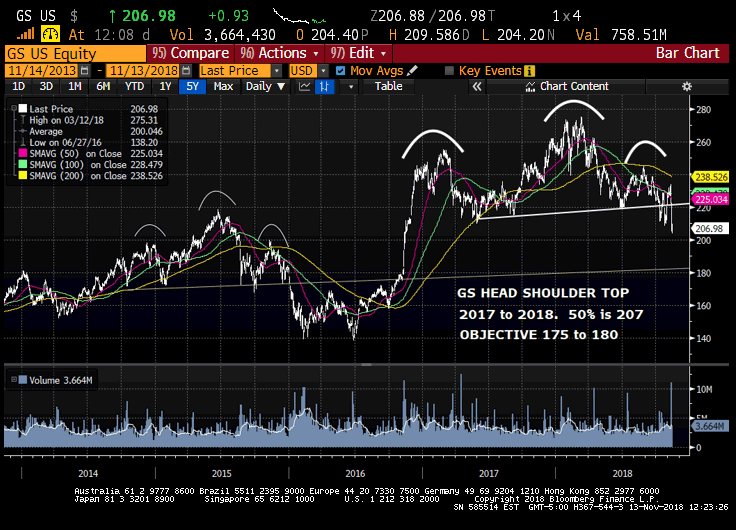Collapse the Volume legend toggle
The image size is (736, 530).
(x=13, y=380)
